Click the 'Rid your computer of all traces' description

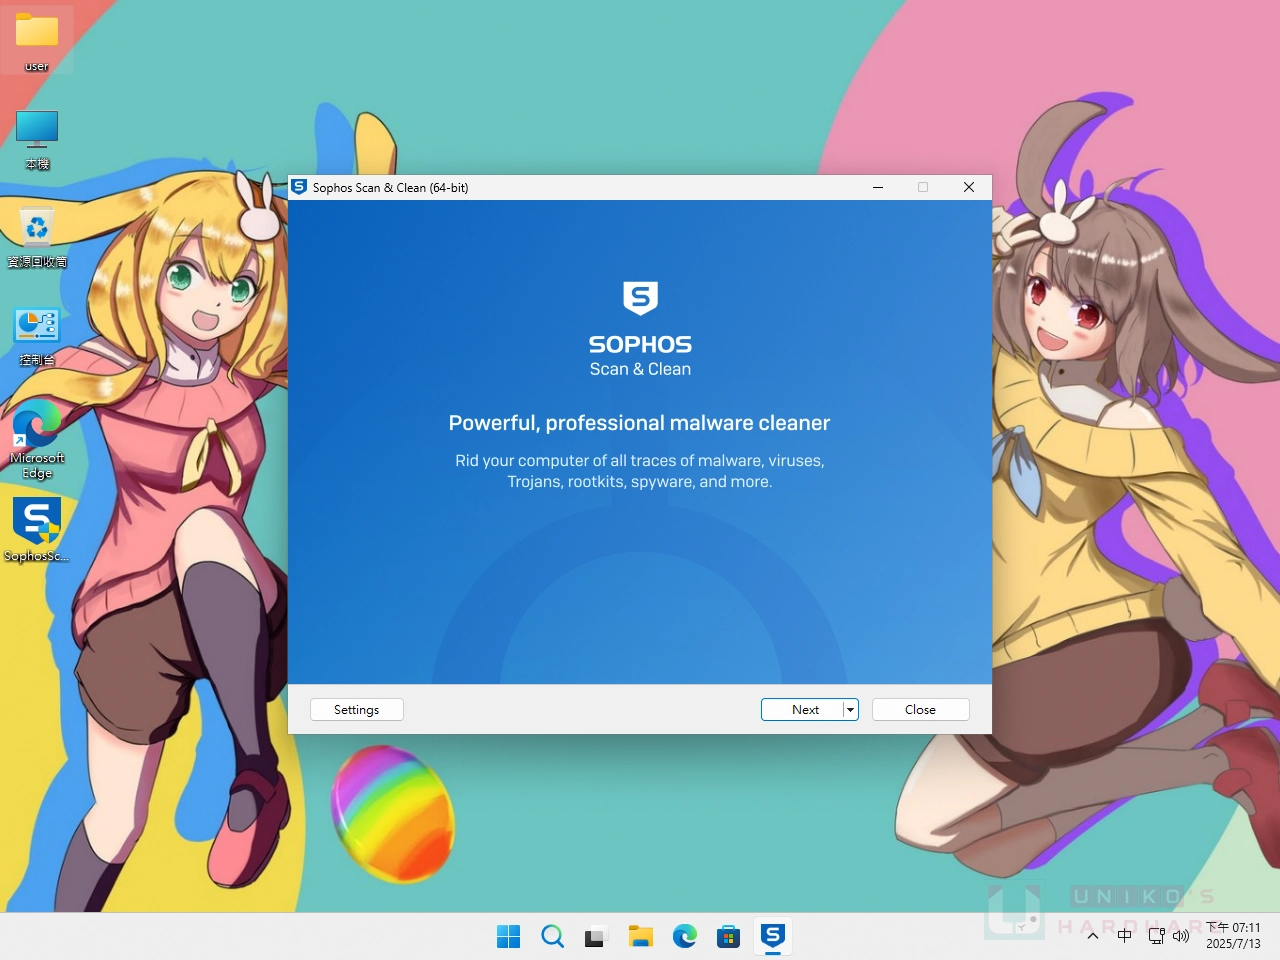(x=640, y=471)
